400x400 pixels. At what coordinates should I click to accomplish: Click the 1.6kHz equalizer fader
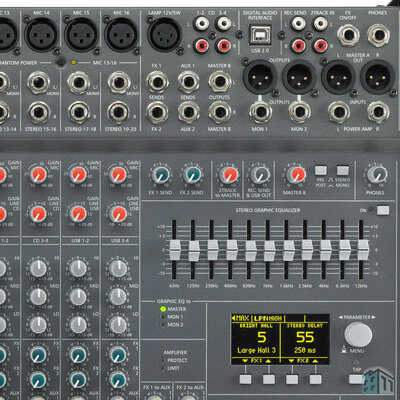pyautogui.click(x=289, y=250)
